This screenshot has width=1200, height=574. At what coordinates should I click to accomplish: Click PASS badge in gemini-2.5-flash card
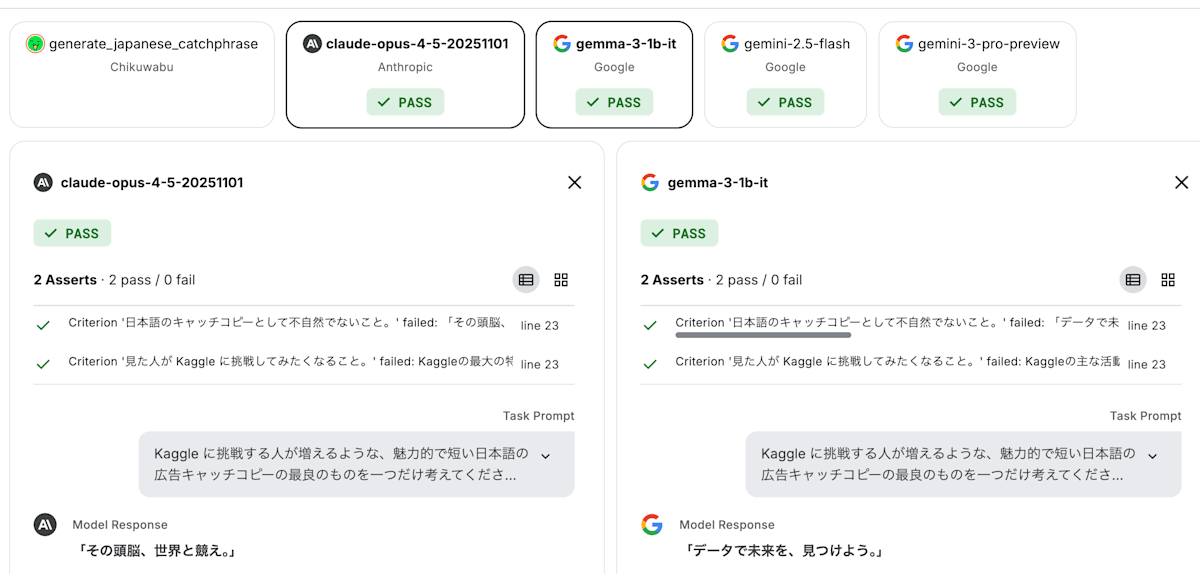(785, 102)
